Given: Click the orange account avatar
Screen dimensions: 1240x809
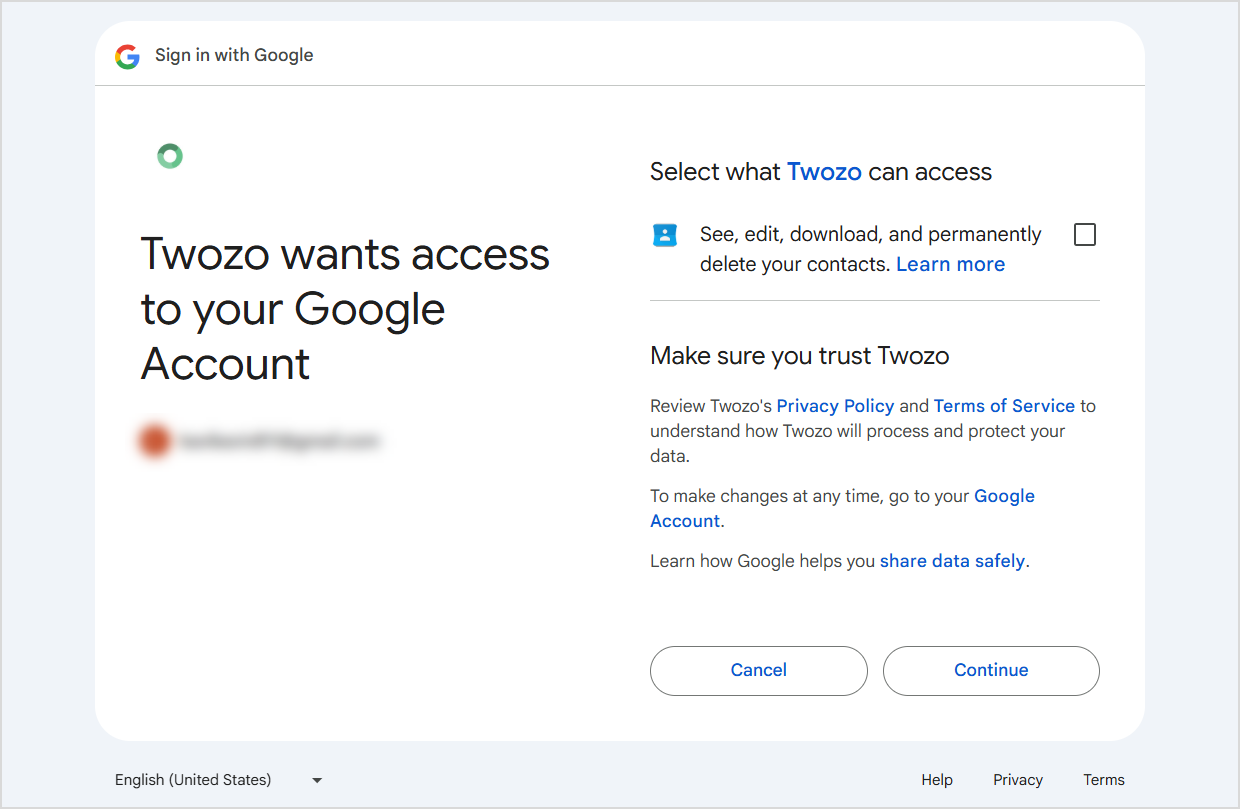Looking at the screenshot, I should click(154, 441).
